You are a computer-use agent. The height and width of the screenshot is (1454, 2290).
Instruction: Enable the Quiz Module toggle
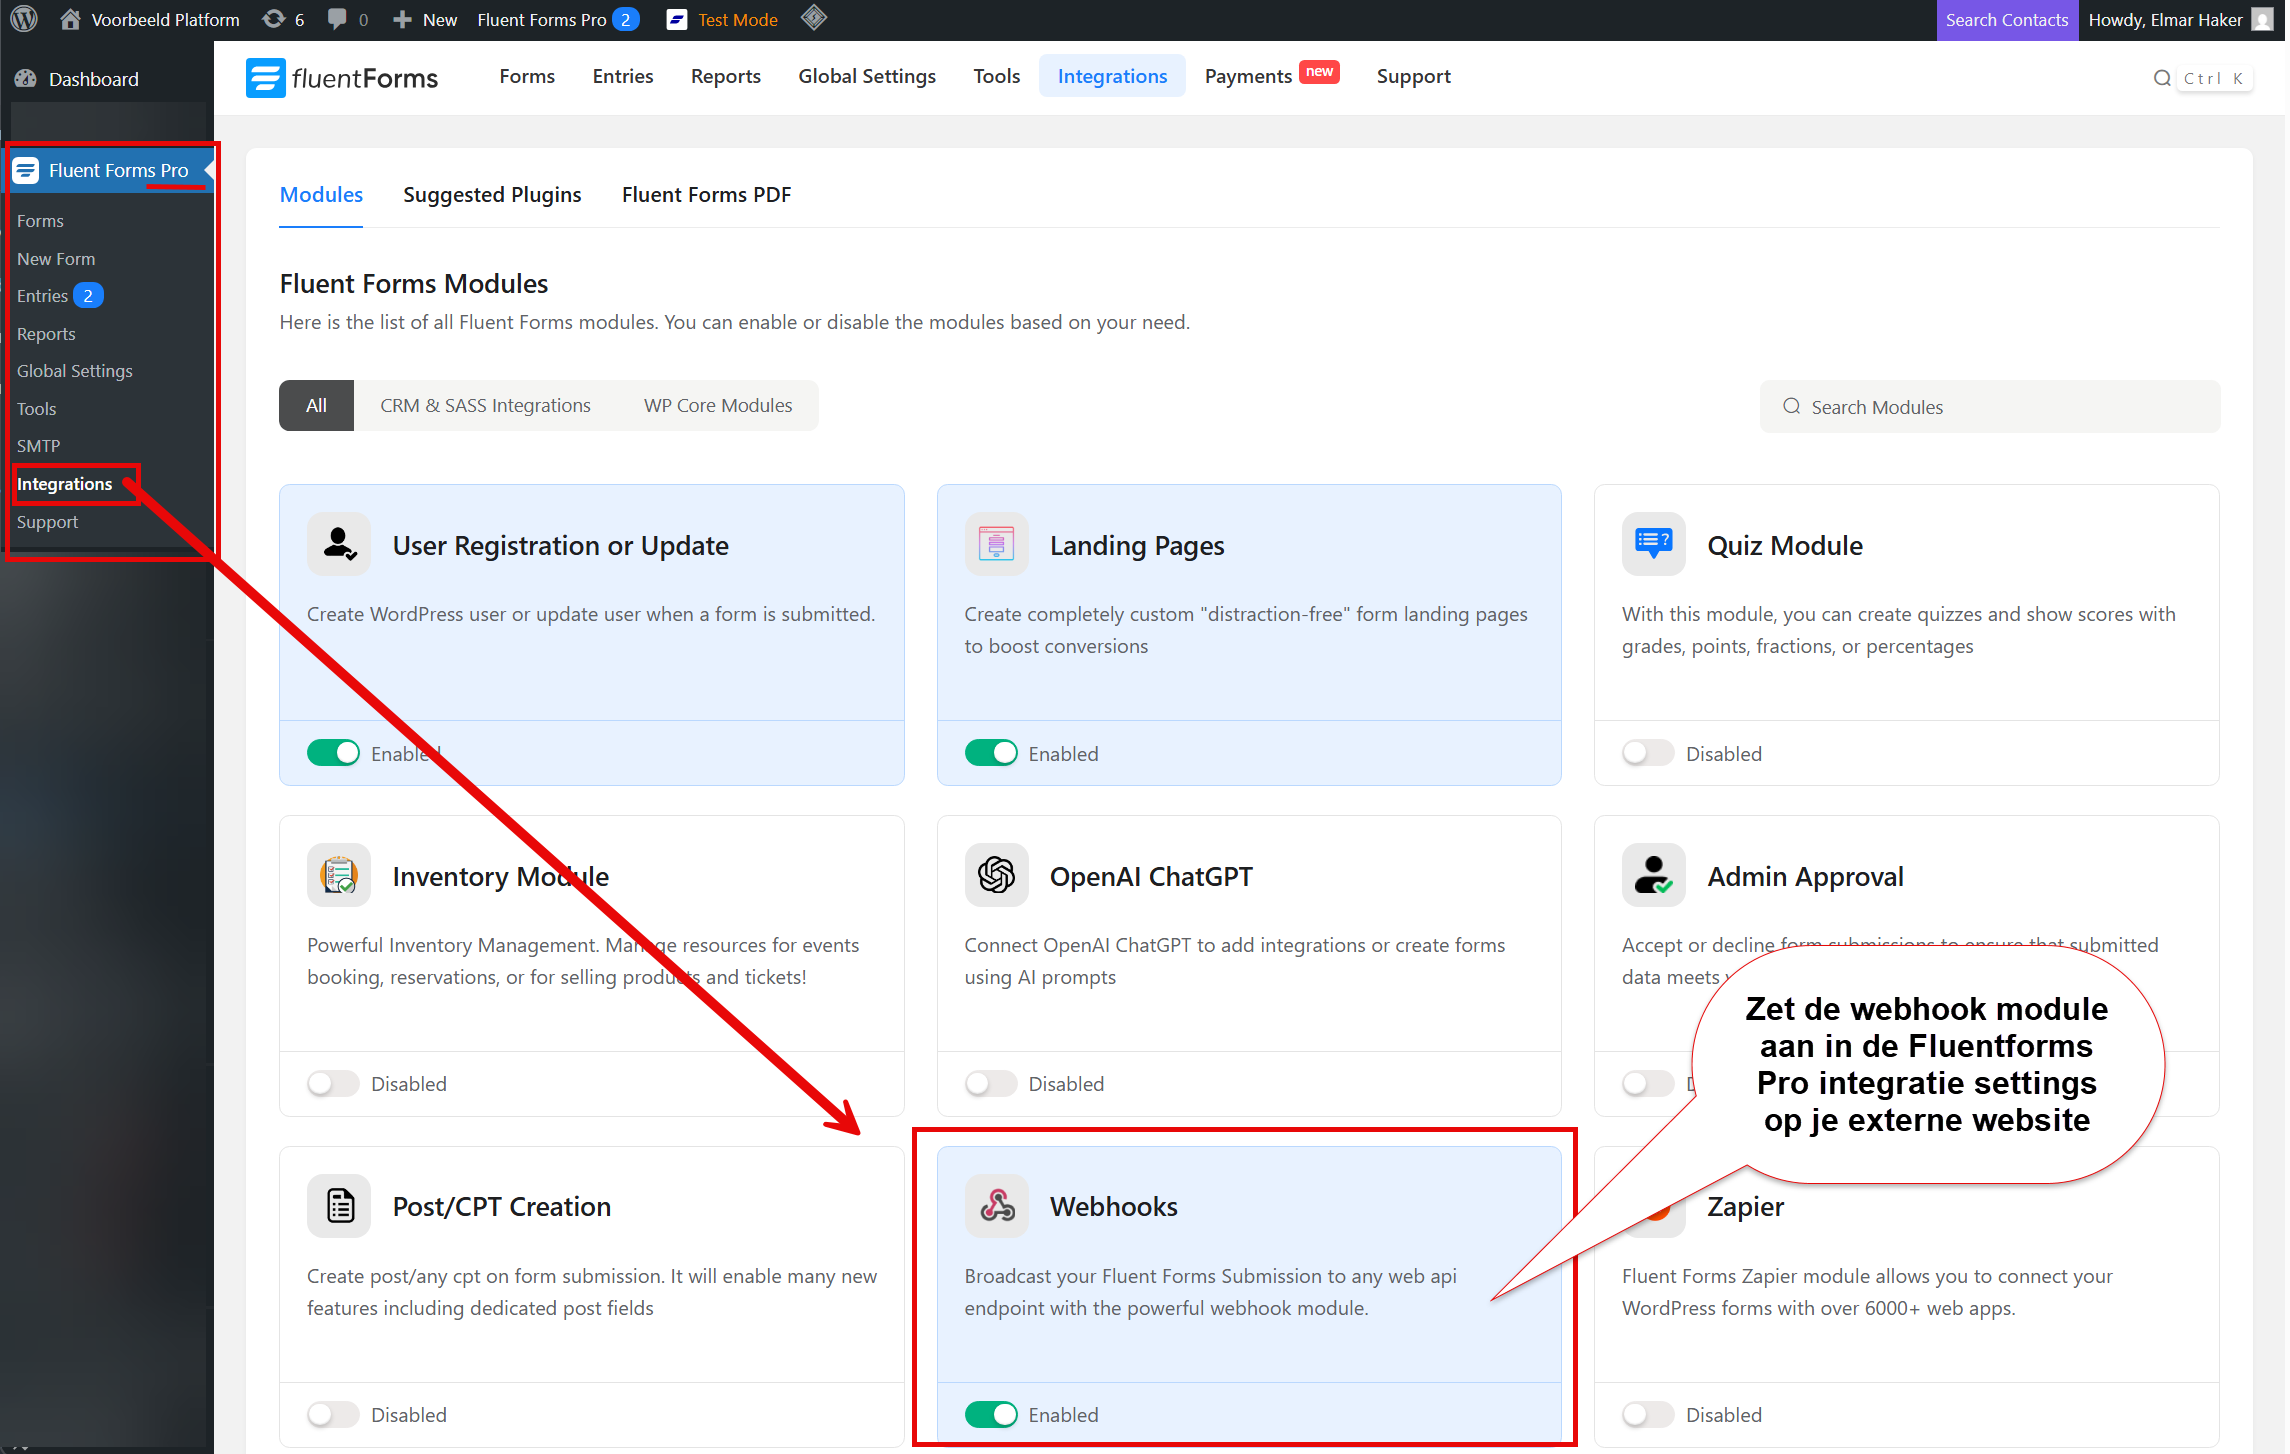(x=1648, y=753)
